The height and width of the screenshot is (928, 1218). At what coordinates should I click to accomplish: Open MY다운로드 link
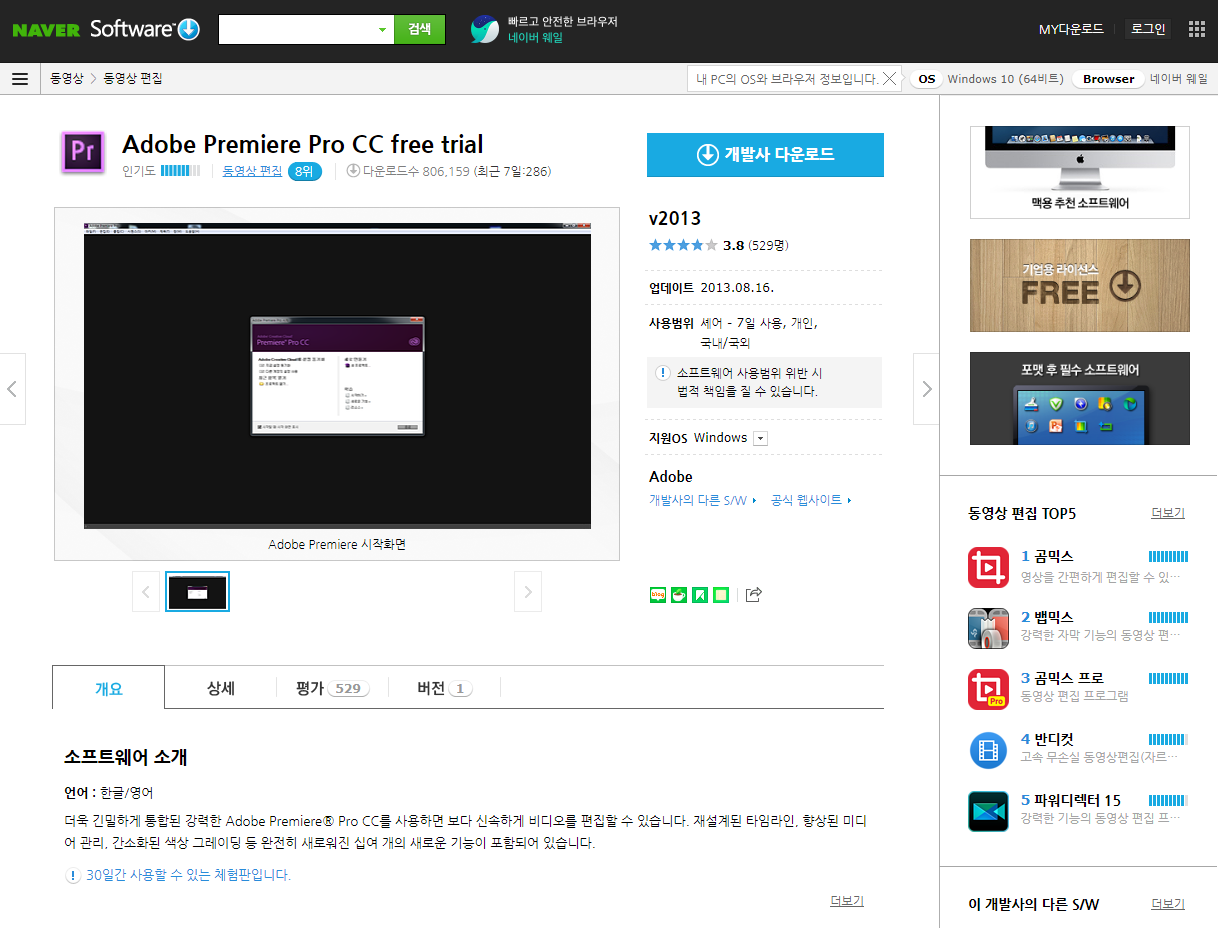click(1071, 29)
